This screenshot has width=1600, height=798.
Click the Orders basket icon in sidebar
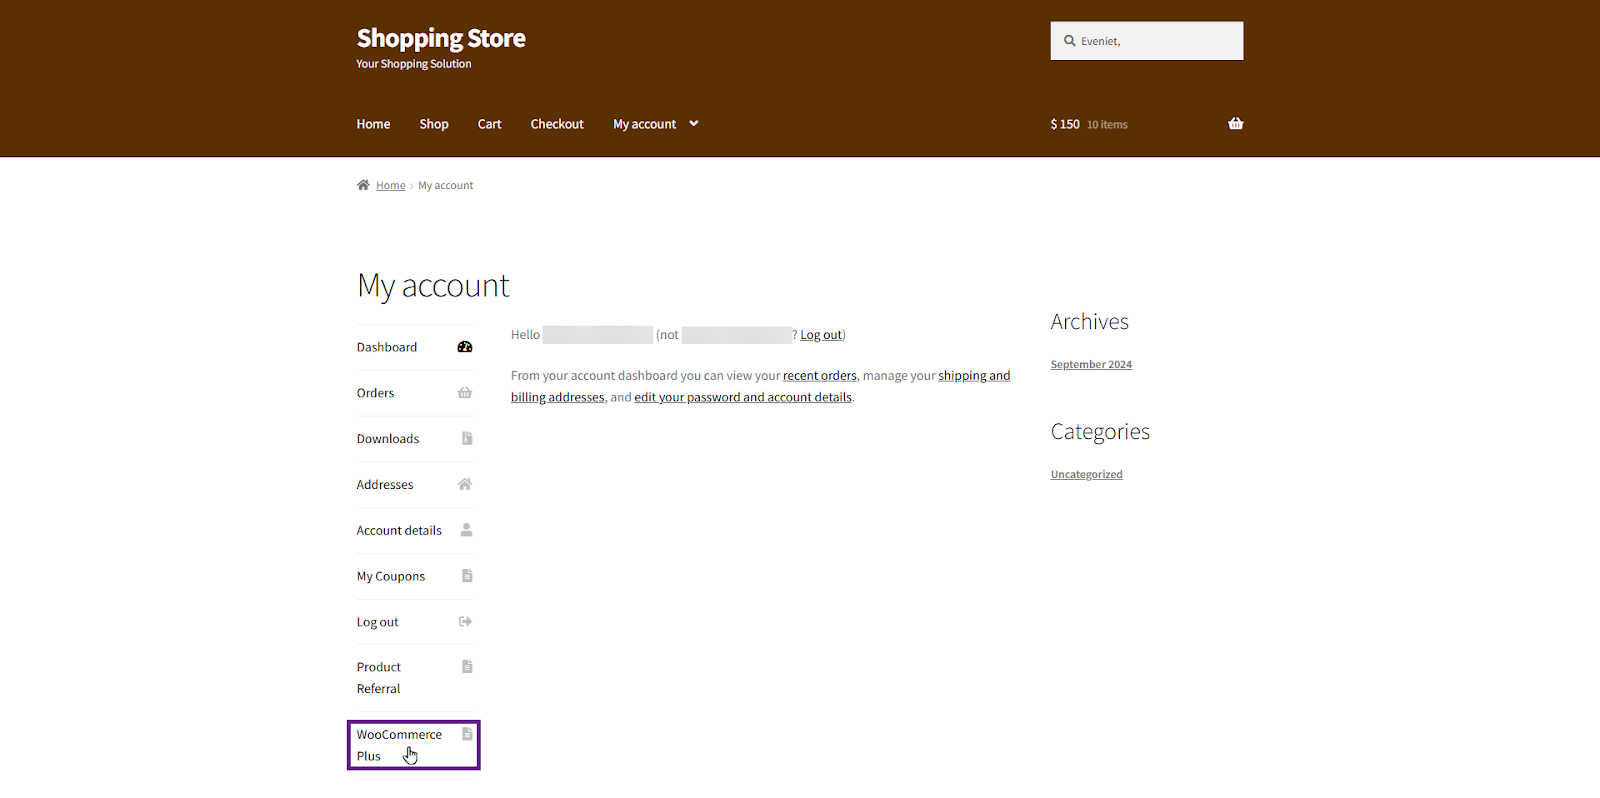point(465,393)
